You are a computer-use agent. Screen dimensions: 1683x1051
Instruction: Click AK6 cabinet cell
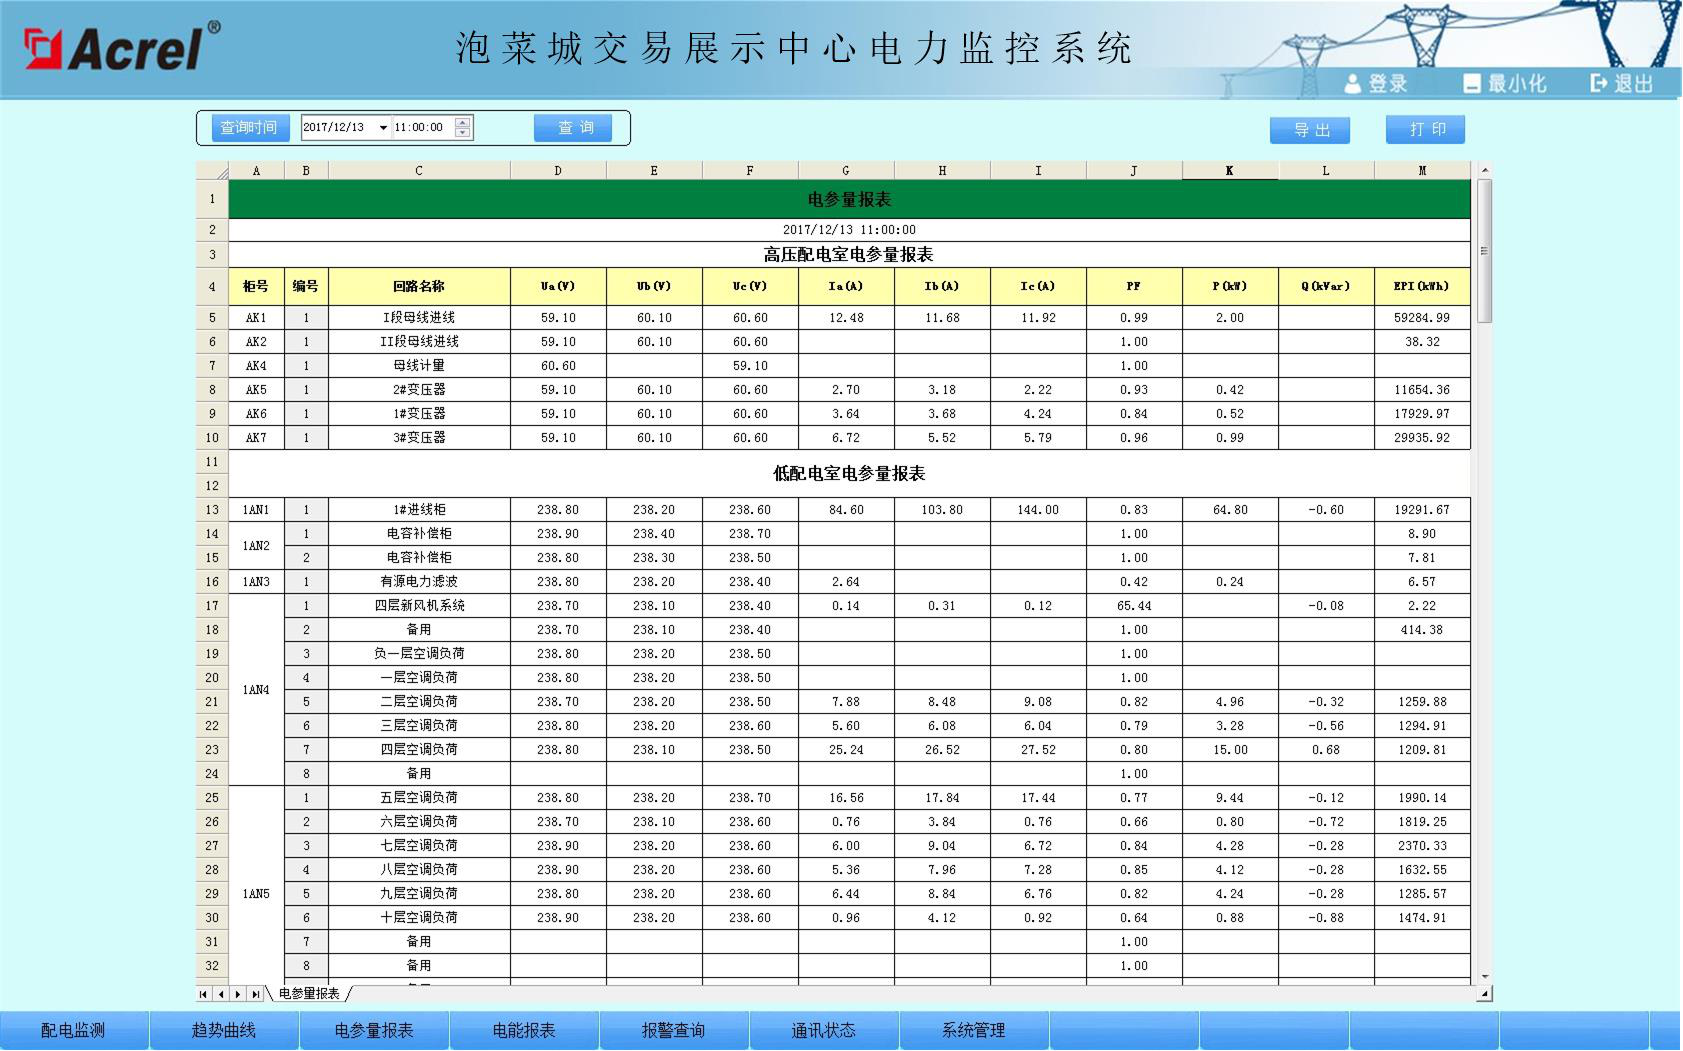pyautogui.click(x=256, y=414)
